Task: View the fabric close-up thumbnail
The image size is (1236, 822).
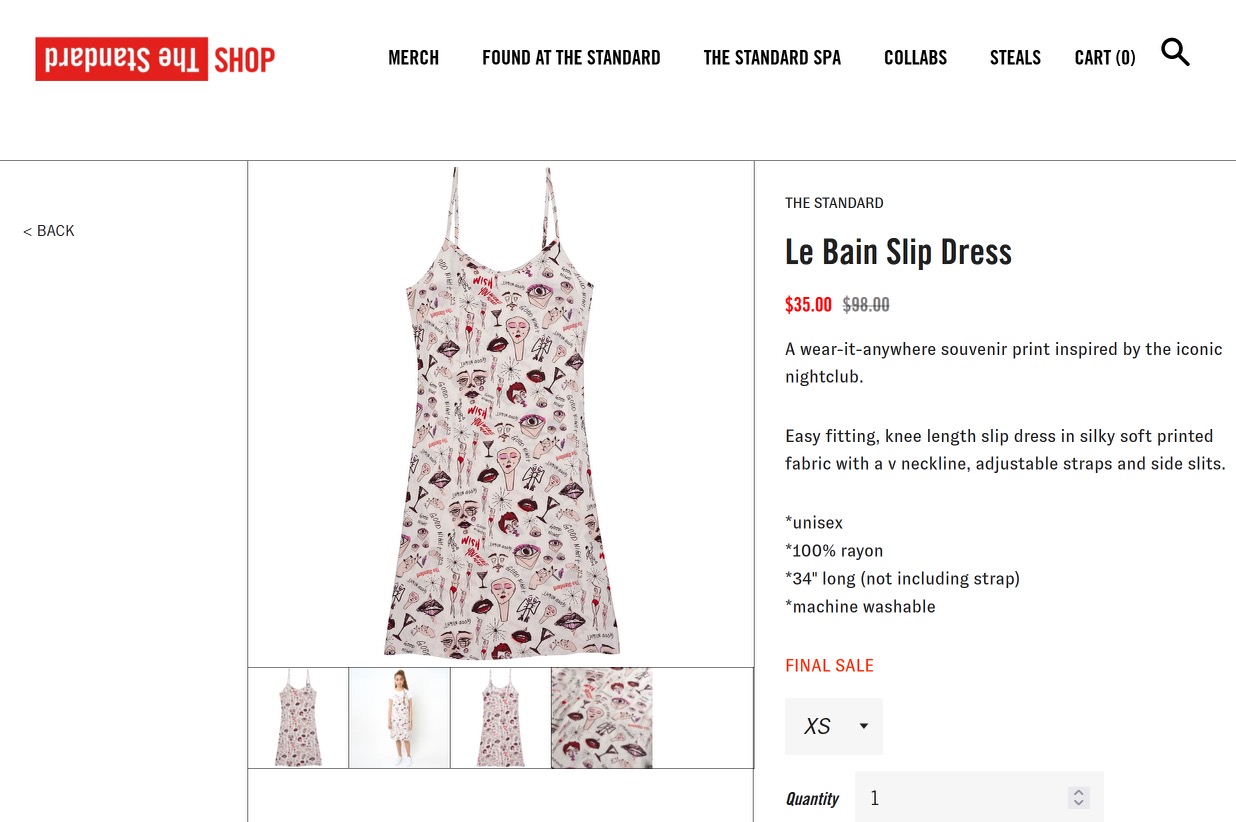Action: click(x=601, y=718)
